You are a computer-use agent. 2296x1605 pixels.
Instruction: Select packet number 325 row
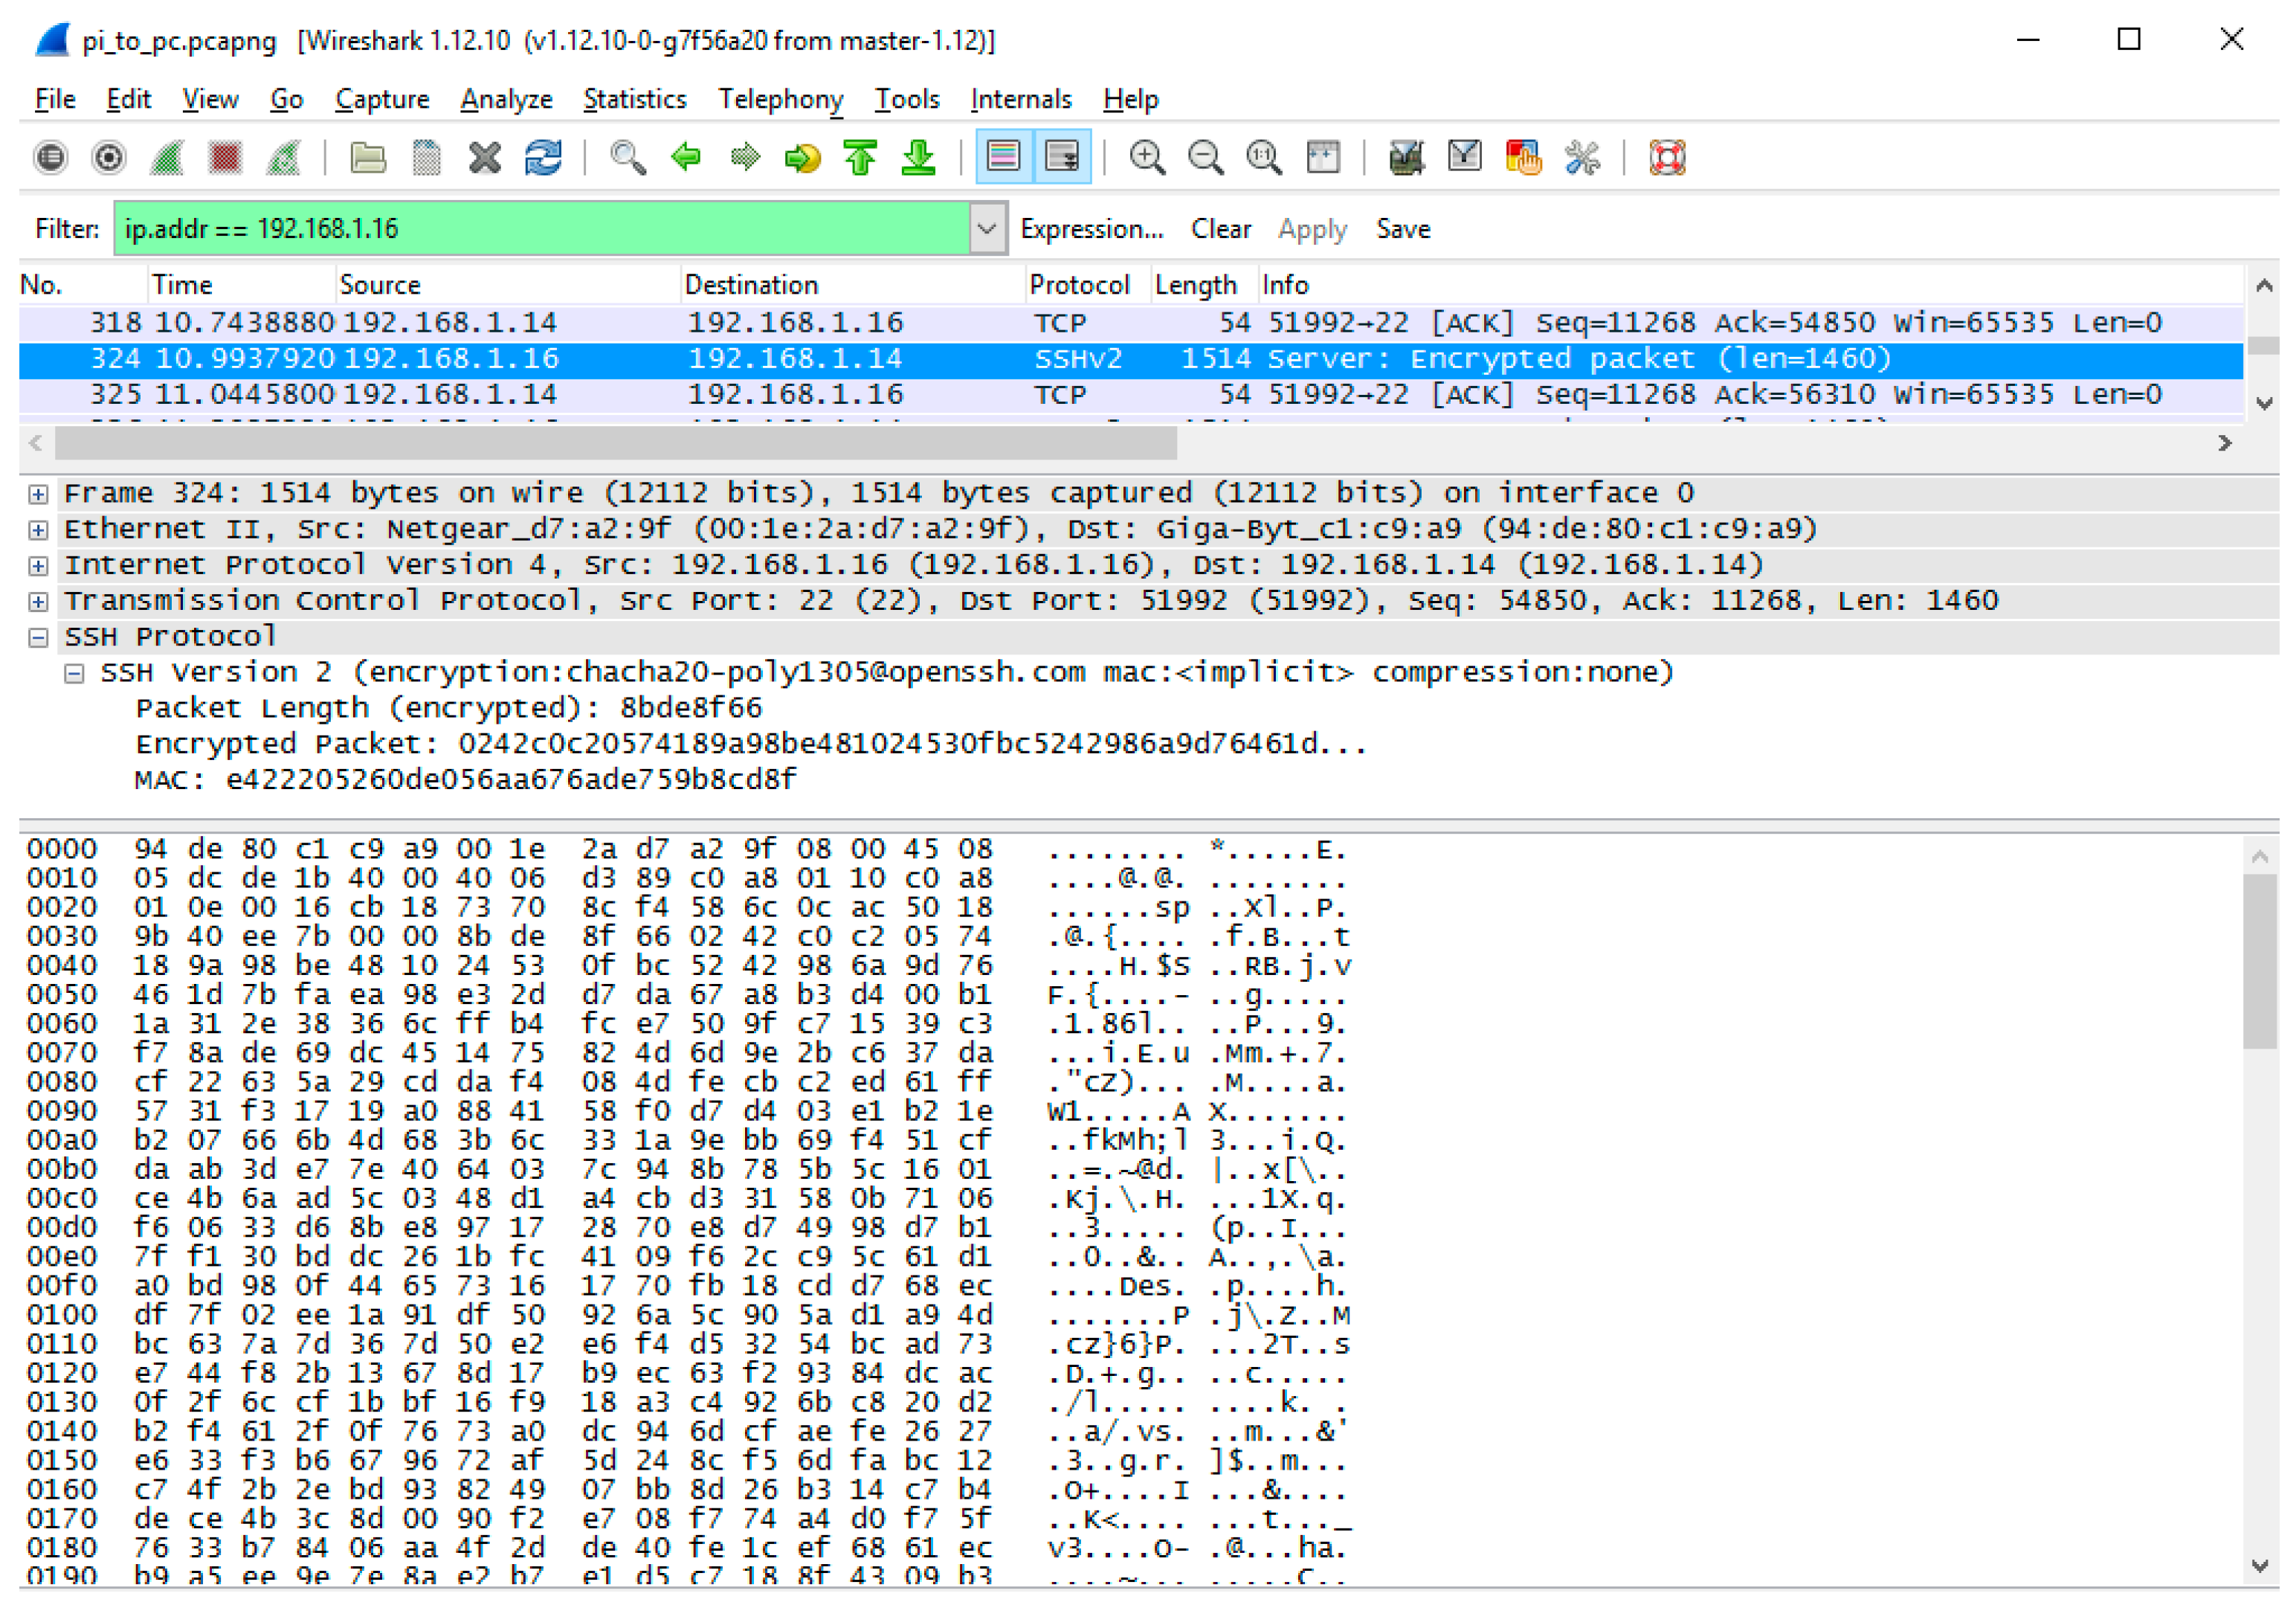[1130, 395]
